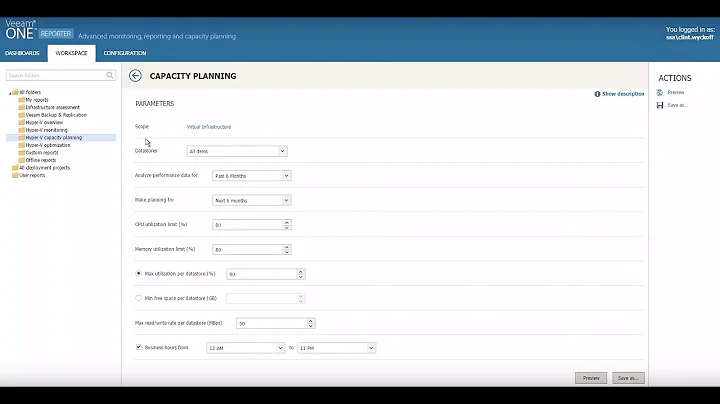The image size is (720, 404).
Task: Open the Dashboards tab
Action: tap(22, 53)
